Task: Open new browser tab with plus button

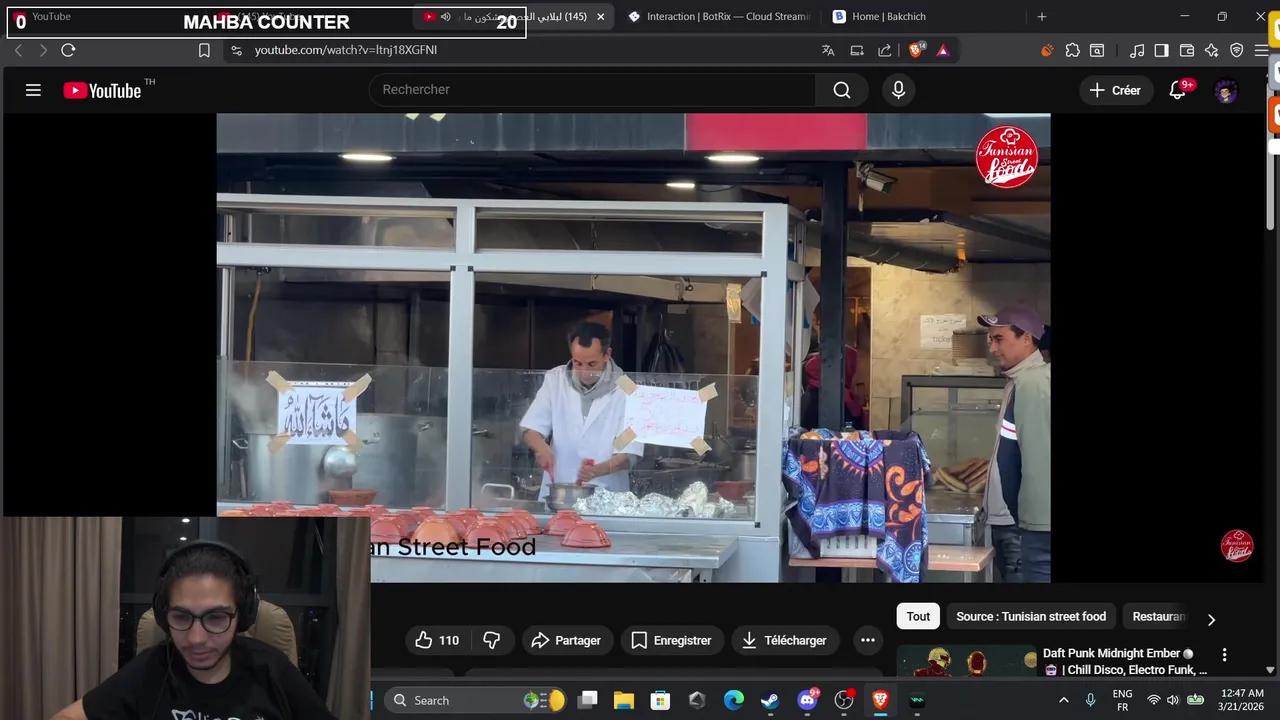Action: pos(1042,17)
